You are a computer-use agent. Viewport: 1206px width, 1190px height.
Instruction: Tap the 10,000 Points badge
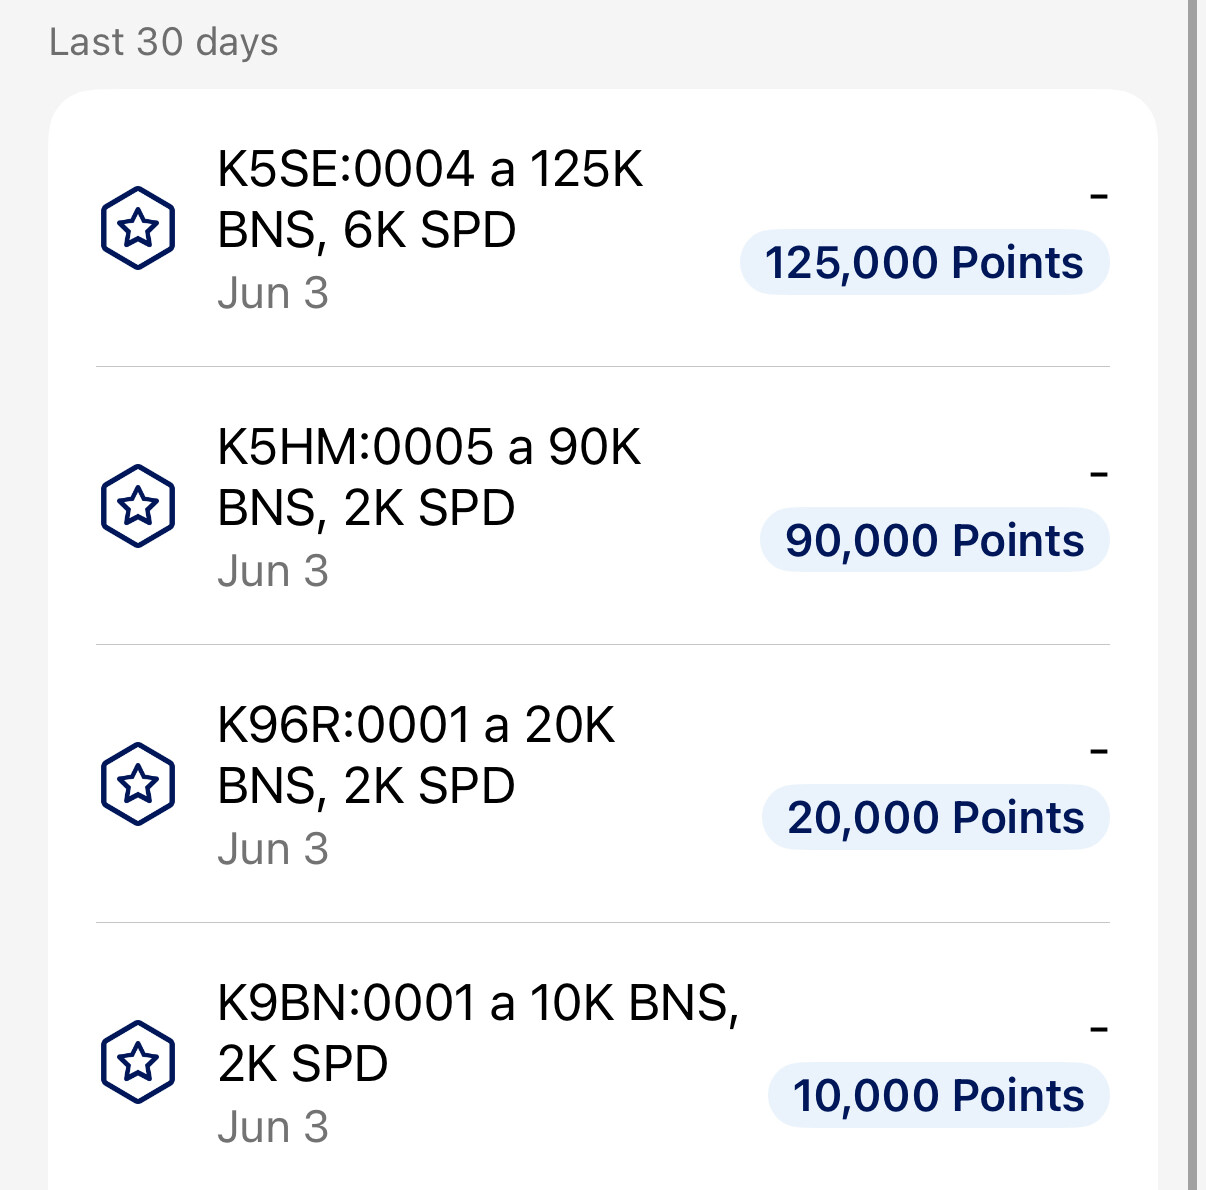point(939,1096)
